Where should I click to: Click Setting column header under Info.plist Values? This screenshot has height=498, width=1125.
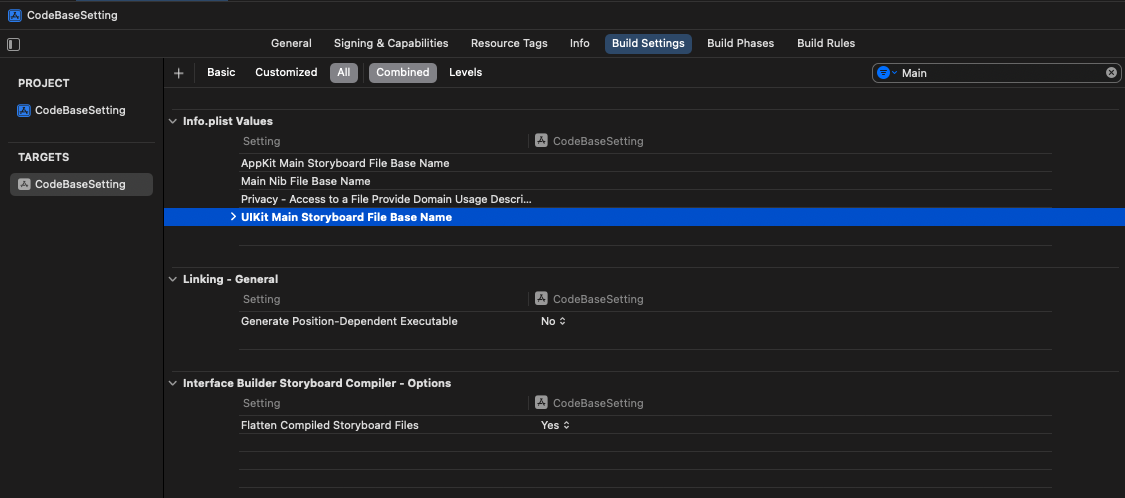pyautogui.click(x=261, y=141)
